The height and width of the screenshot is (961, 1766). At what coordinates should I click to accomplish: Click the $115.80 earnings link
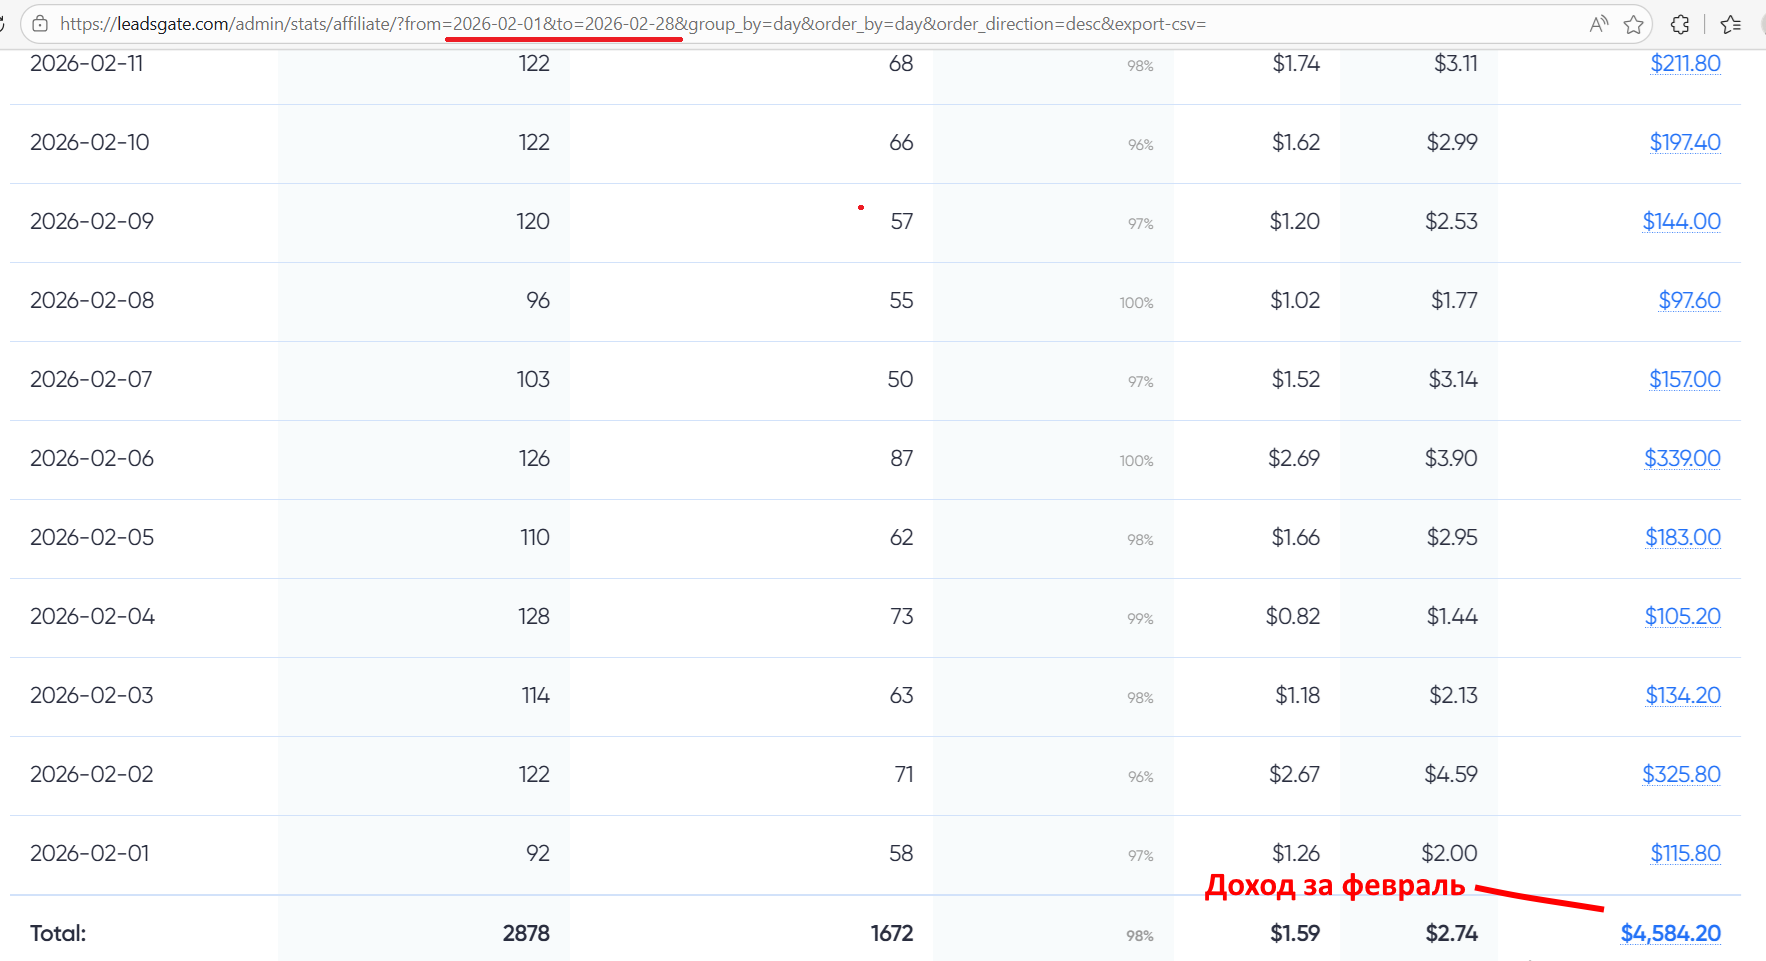(1685, 854)
